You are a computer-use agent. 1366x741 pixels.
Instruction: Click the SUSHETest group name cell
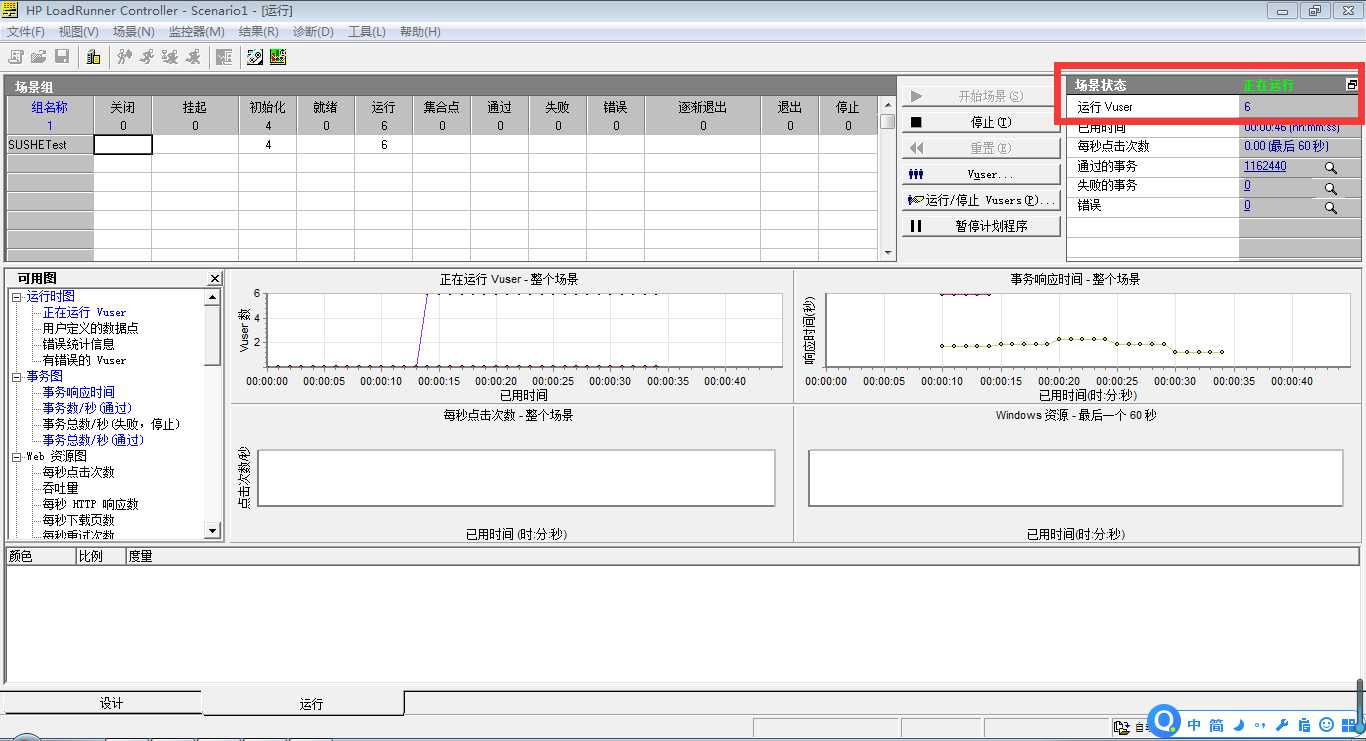50,145
